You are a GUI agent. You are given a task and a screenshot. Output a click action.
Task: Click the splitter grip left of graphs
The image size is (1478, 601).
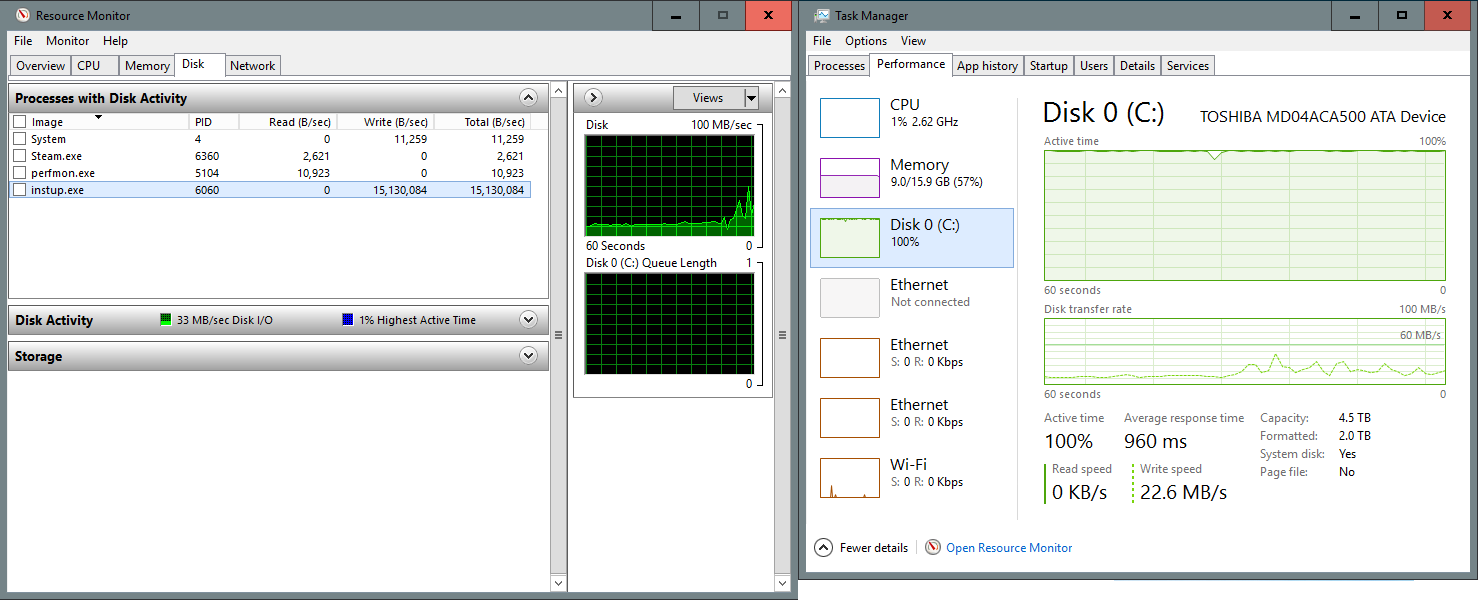[x=558, y=335]
